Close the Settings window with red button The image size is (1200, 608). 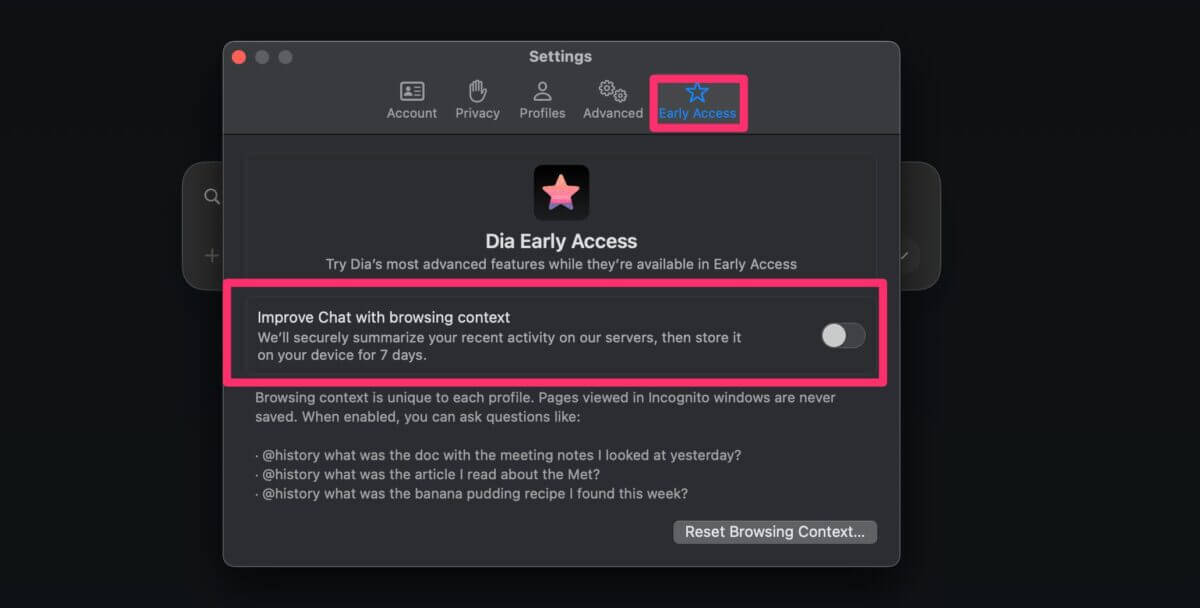pyautogui.click(x=239, y=57)
